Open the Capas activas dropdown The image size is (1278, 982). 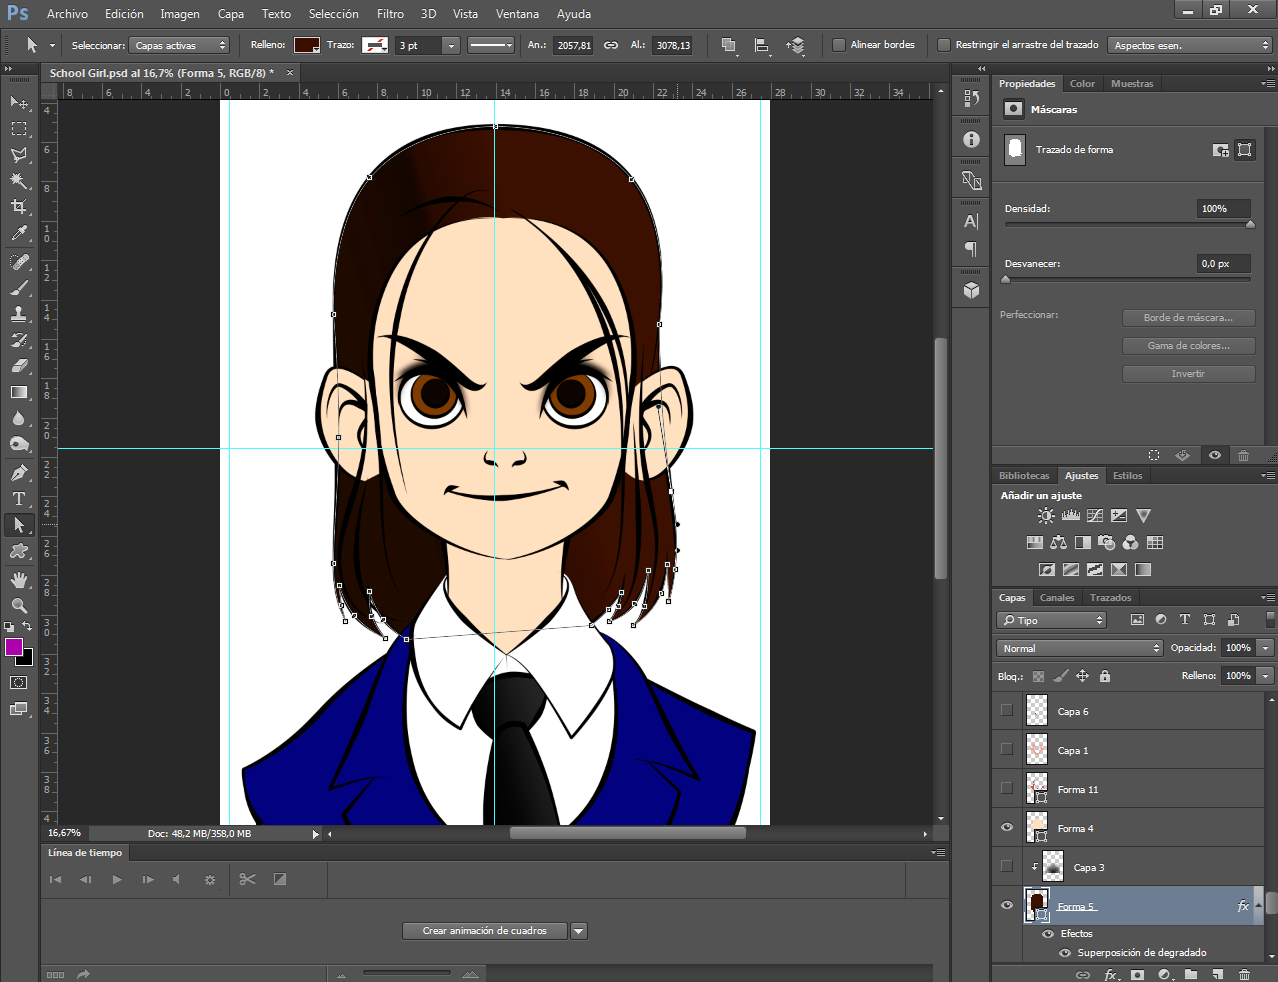coord(180,45)
